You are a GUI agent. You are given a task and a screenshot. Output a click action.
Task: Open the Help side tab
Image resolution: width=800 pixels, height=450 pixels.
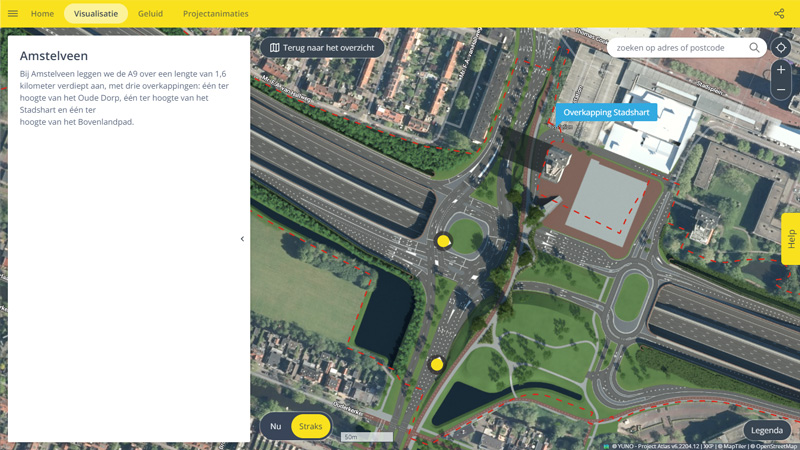790,239
